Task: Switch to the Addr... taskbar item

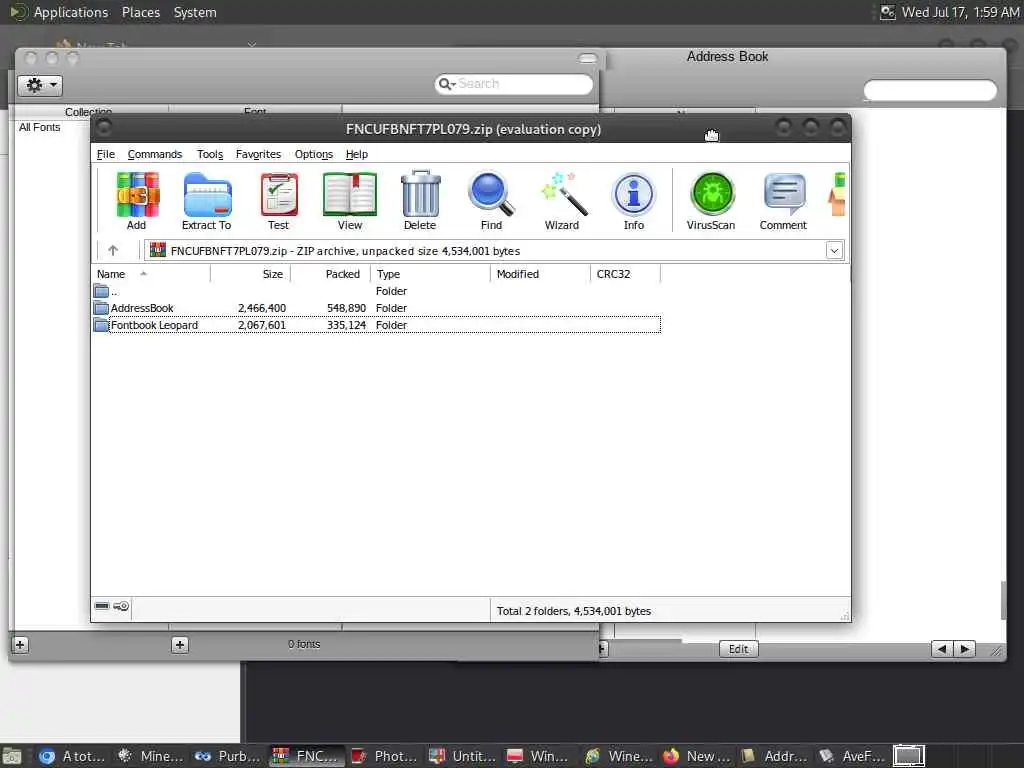Action: tap(775, 756)
